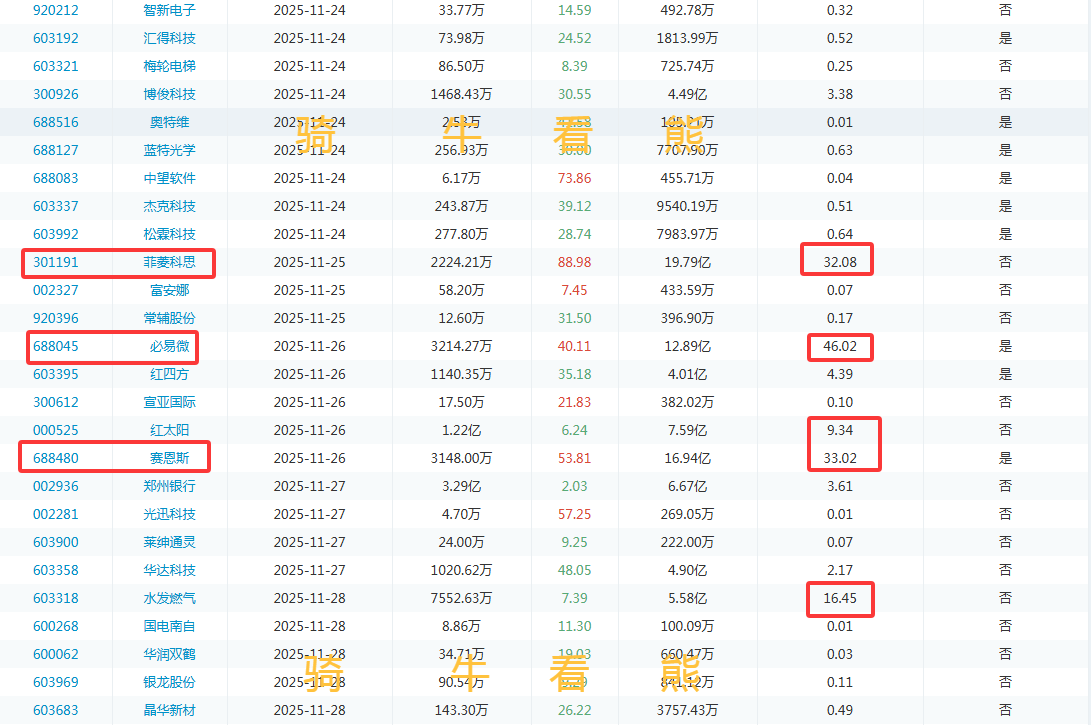
Task: Click stock code 603683
Action: (x=56, y=710)
